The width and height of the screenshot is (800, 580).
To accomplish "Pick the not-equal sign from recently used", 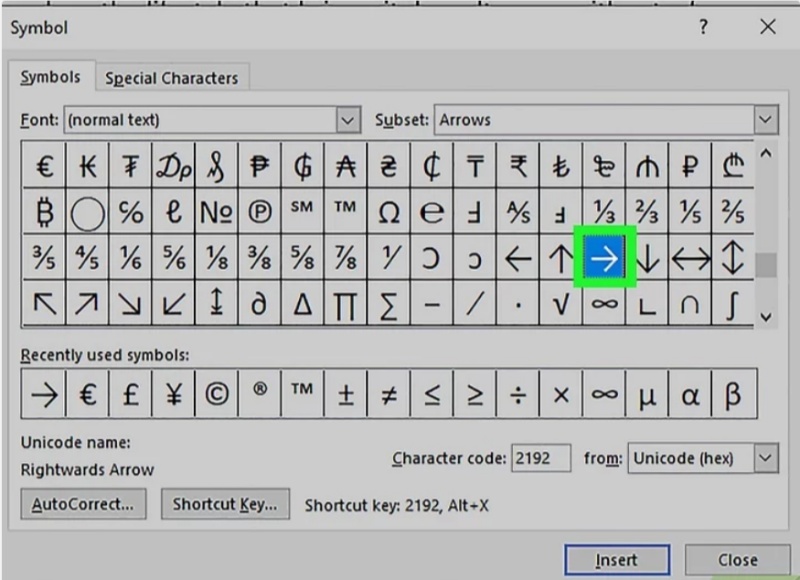I will click(x=388, y=394).
